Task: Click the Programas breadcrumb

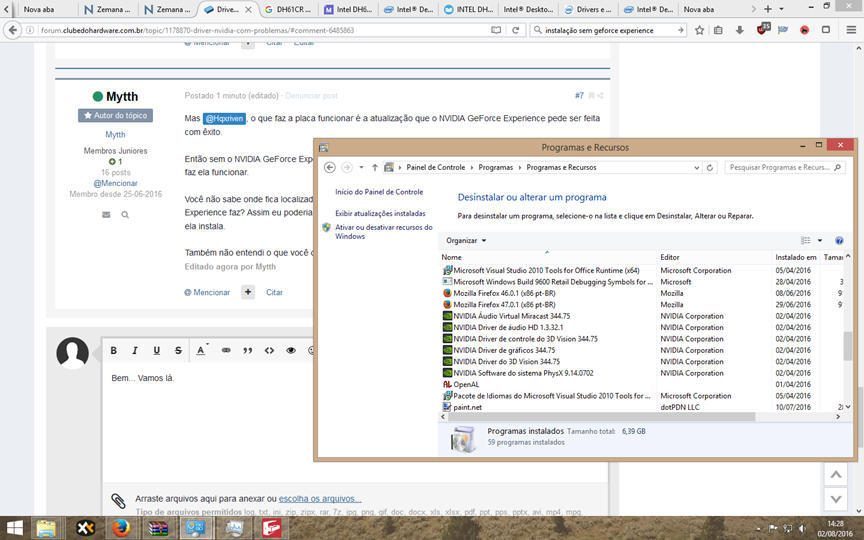Action: [495, 168]
